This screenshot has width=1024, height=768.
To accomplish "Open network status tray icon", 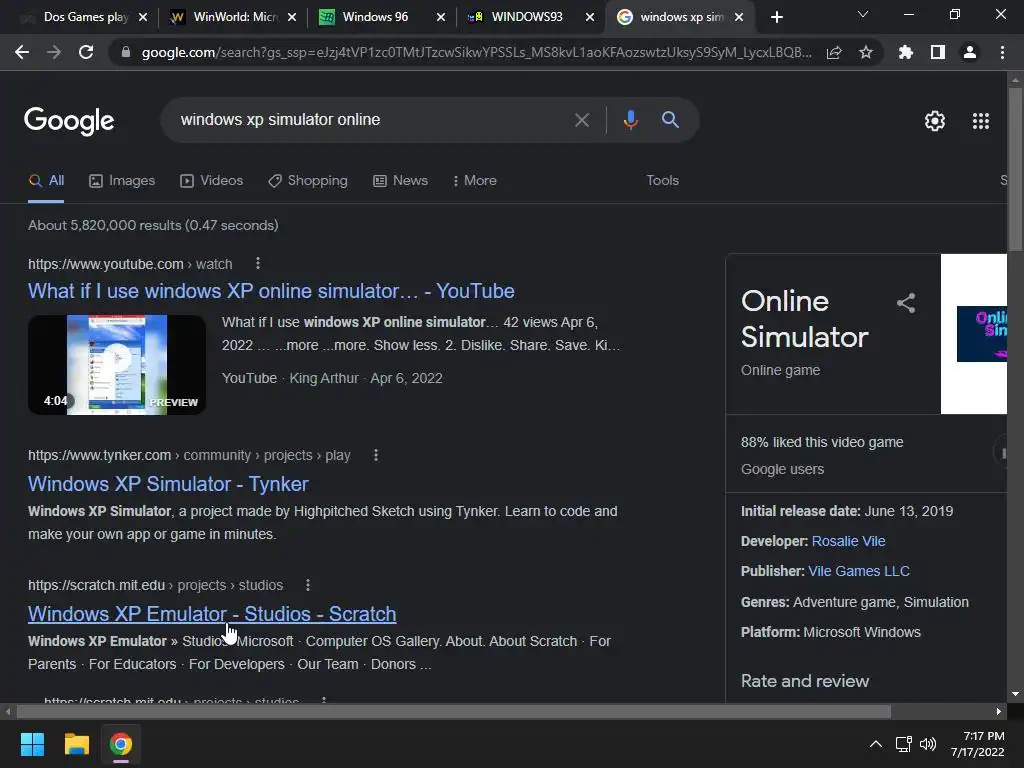I will click(x=903, y=744).
